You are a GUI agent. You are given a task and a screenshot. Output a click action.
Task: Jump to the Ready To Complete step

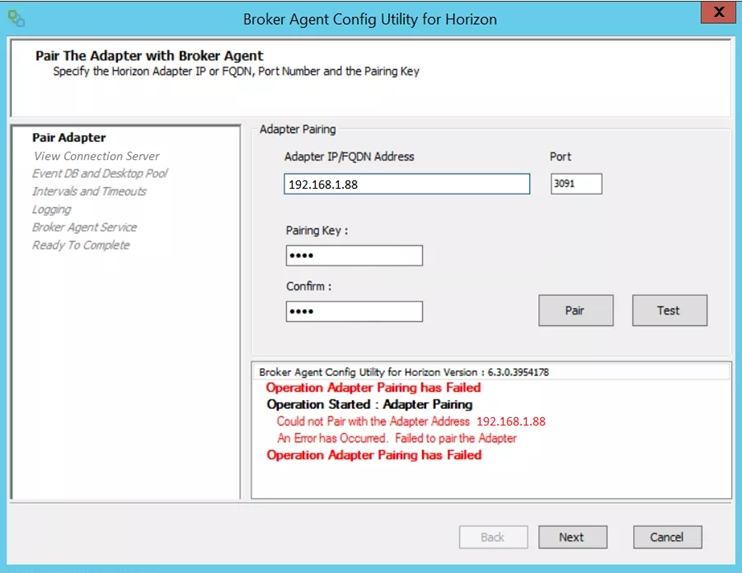pyautogui.click(x=81, y=246)
